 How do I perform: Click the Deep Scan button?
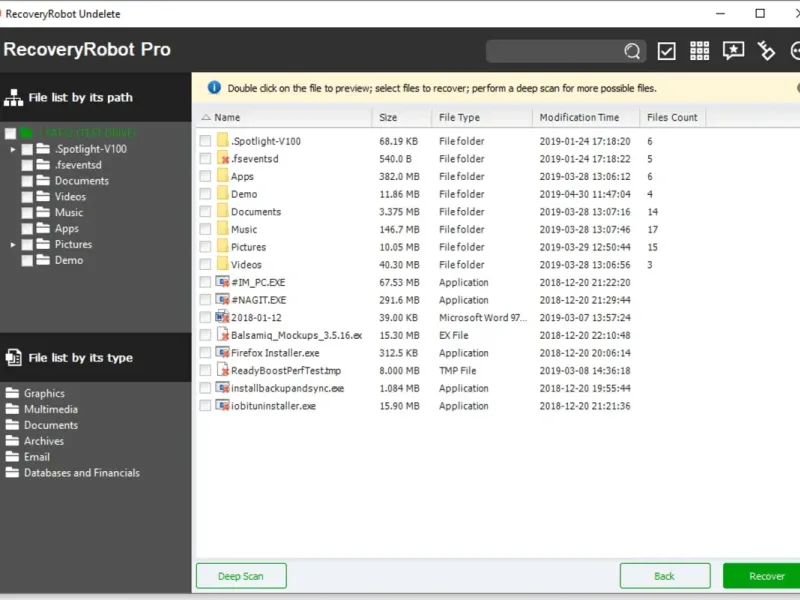coord(241,576)
